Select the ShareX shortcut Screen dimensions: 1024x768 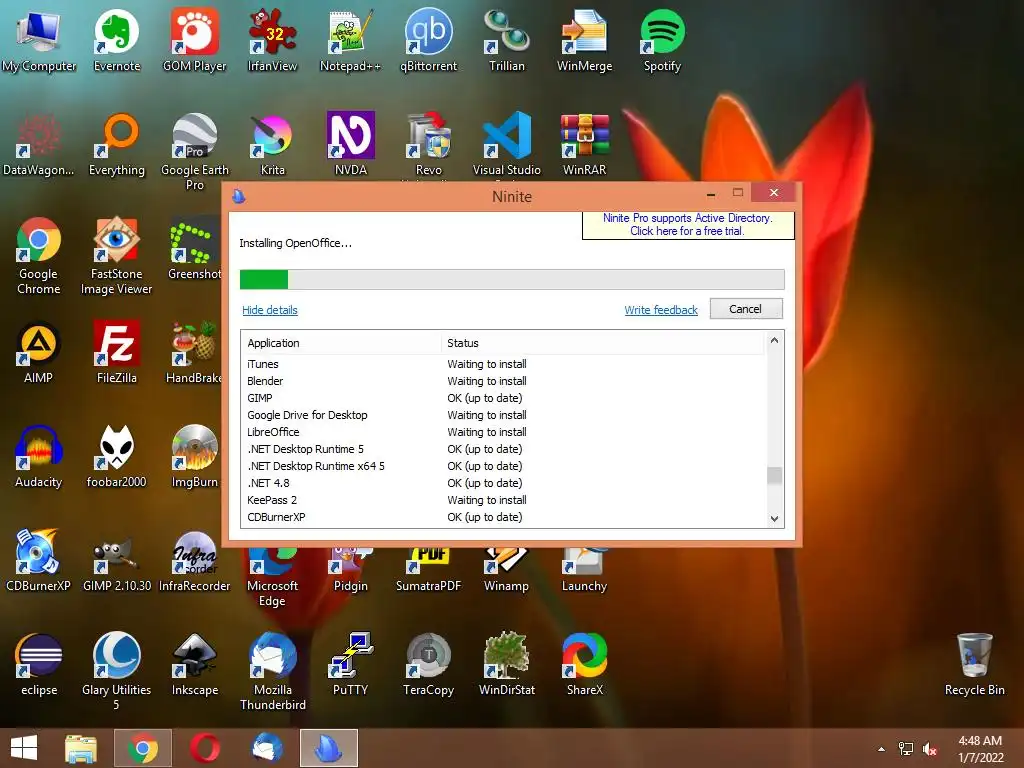pyautogui.click(x=584, y=664)
